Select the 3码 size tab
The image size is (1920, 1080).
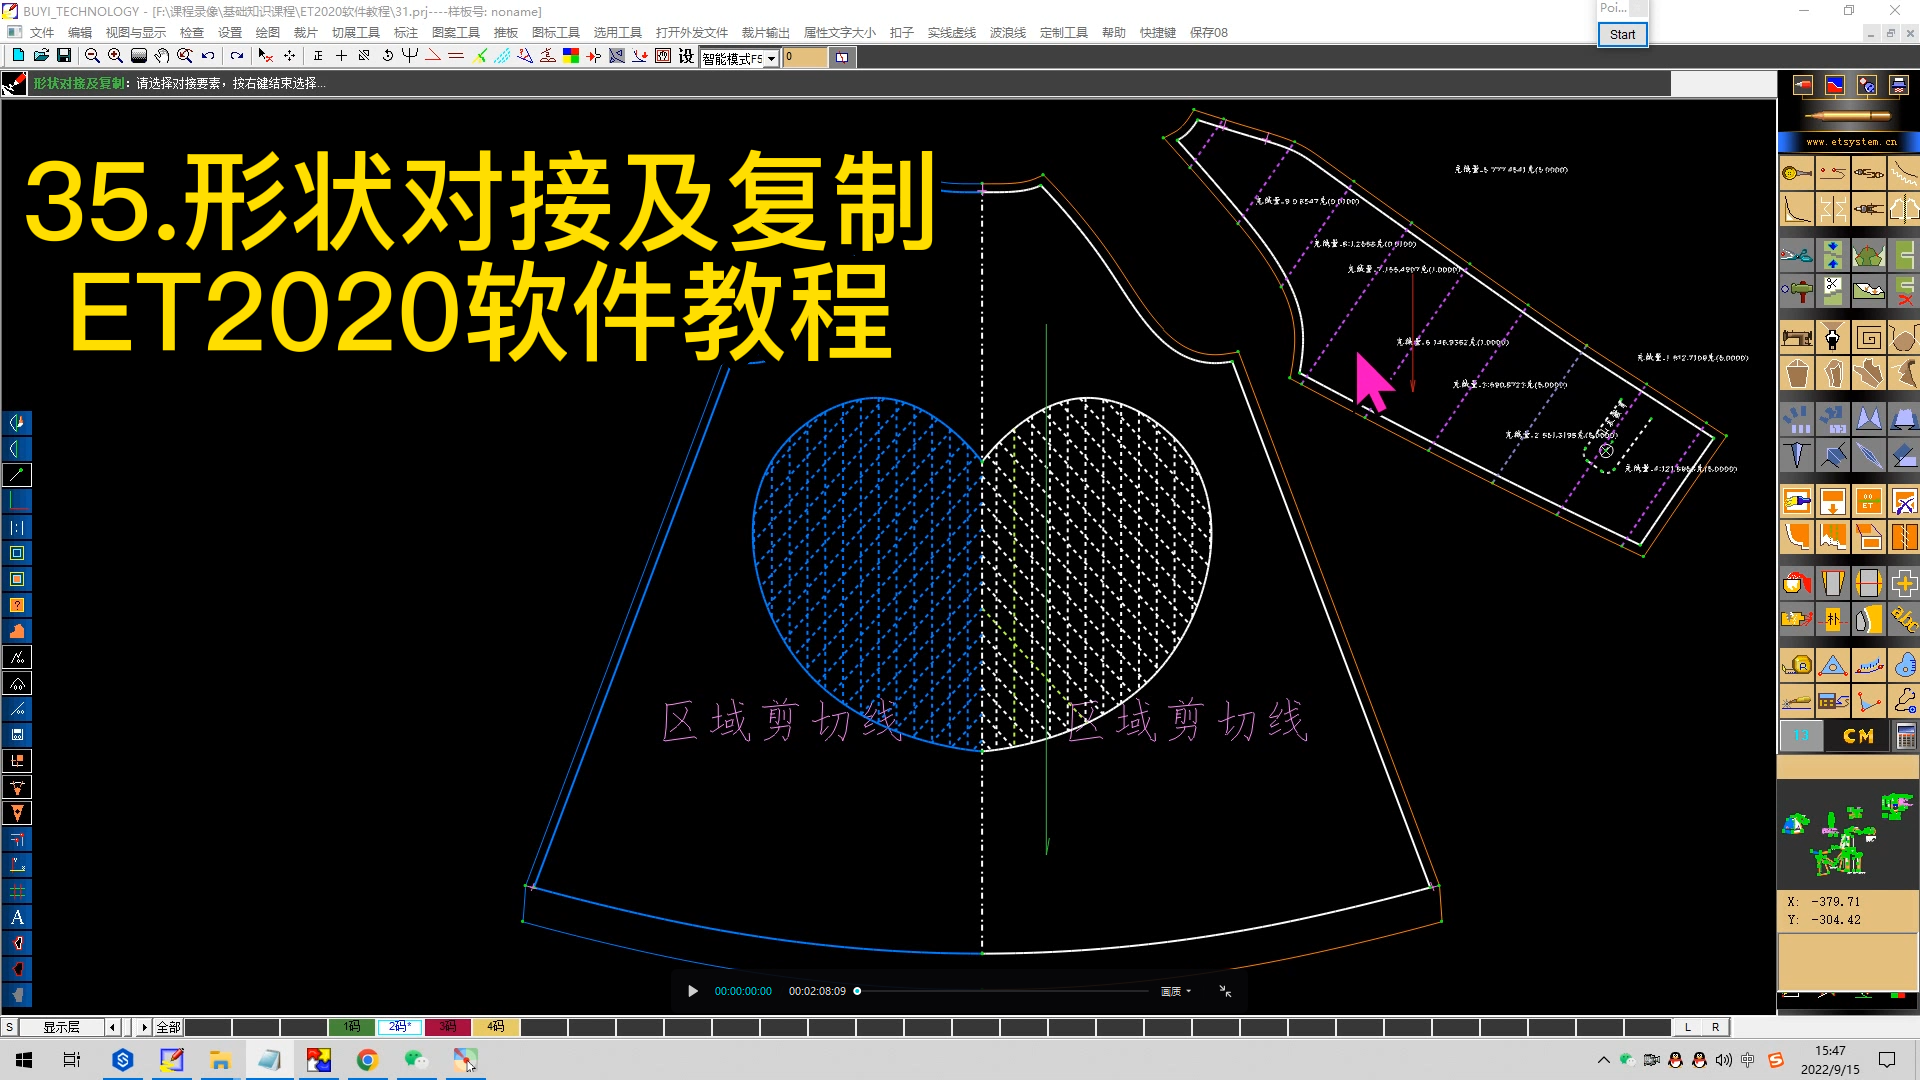448,1027
